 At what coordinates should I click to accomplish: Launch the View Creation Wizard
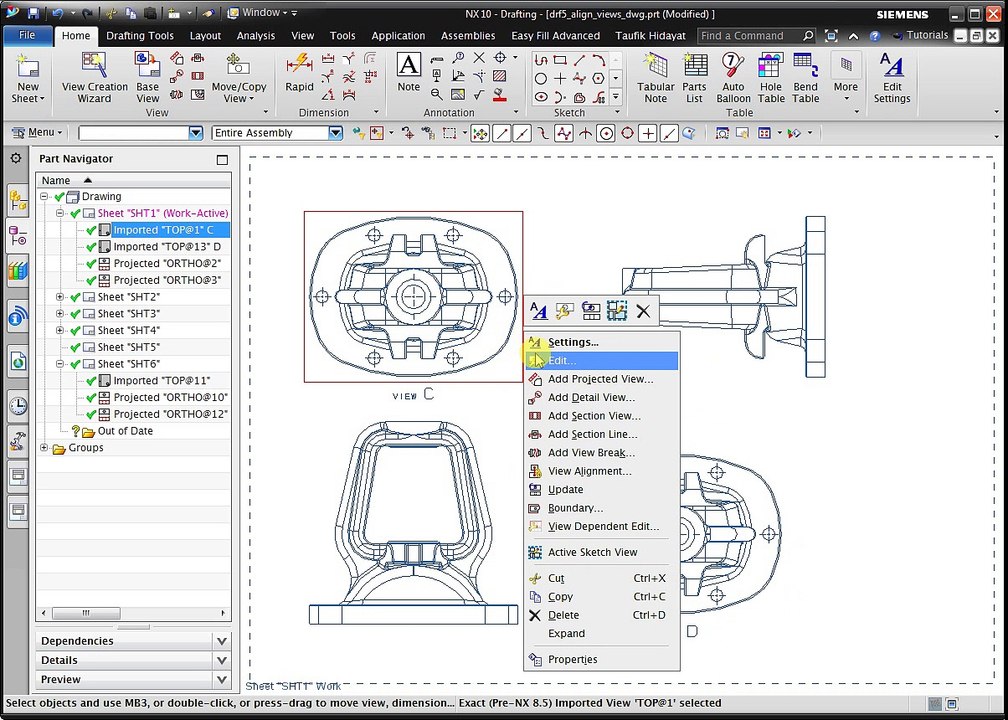[x=94, y=80]
